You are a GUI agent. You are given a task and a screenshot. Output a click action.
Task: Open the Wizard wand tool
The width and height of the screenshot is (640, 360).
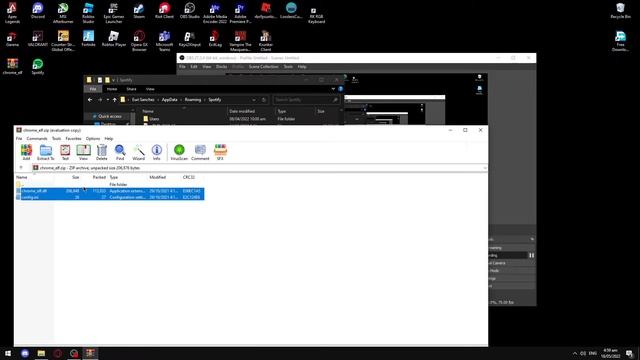[138, 152]
